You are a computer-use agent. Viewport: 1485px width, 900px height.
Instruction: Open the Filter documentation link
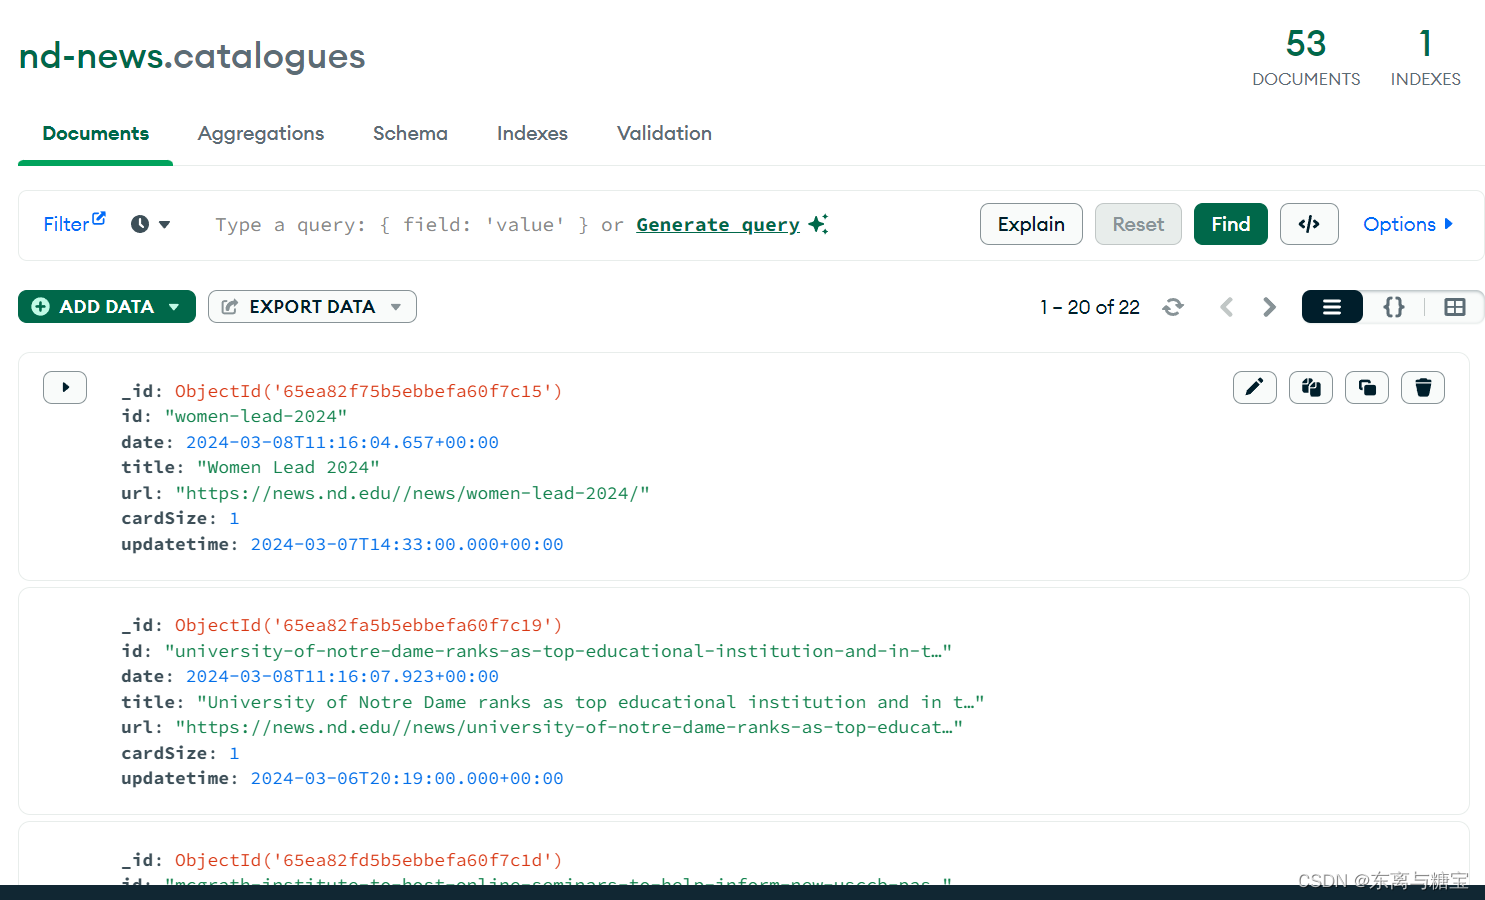[x=74, y=223]
